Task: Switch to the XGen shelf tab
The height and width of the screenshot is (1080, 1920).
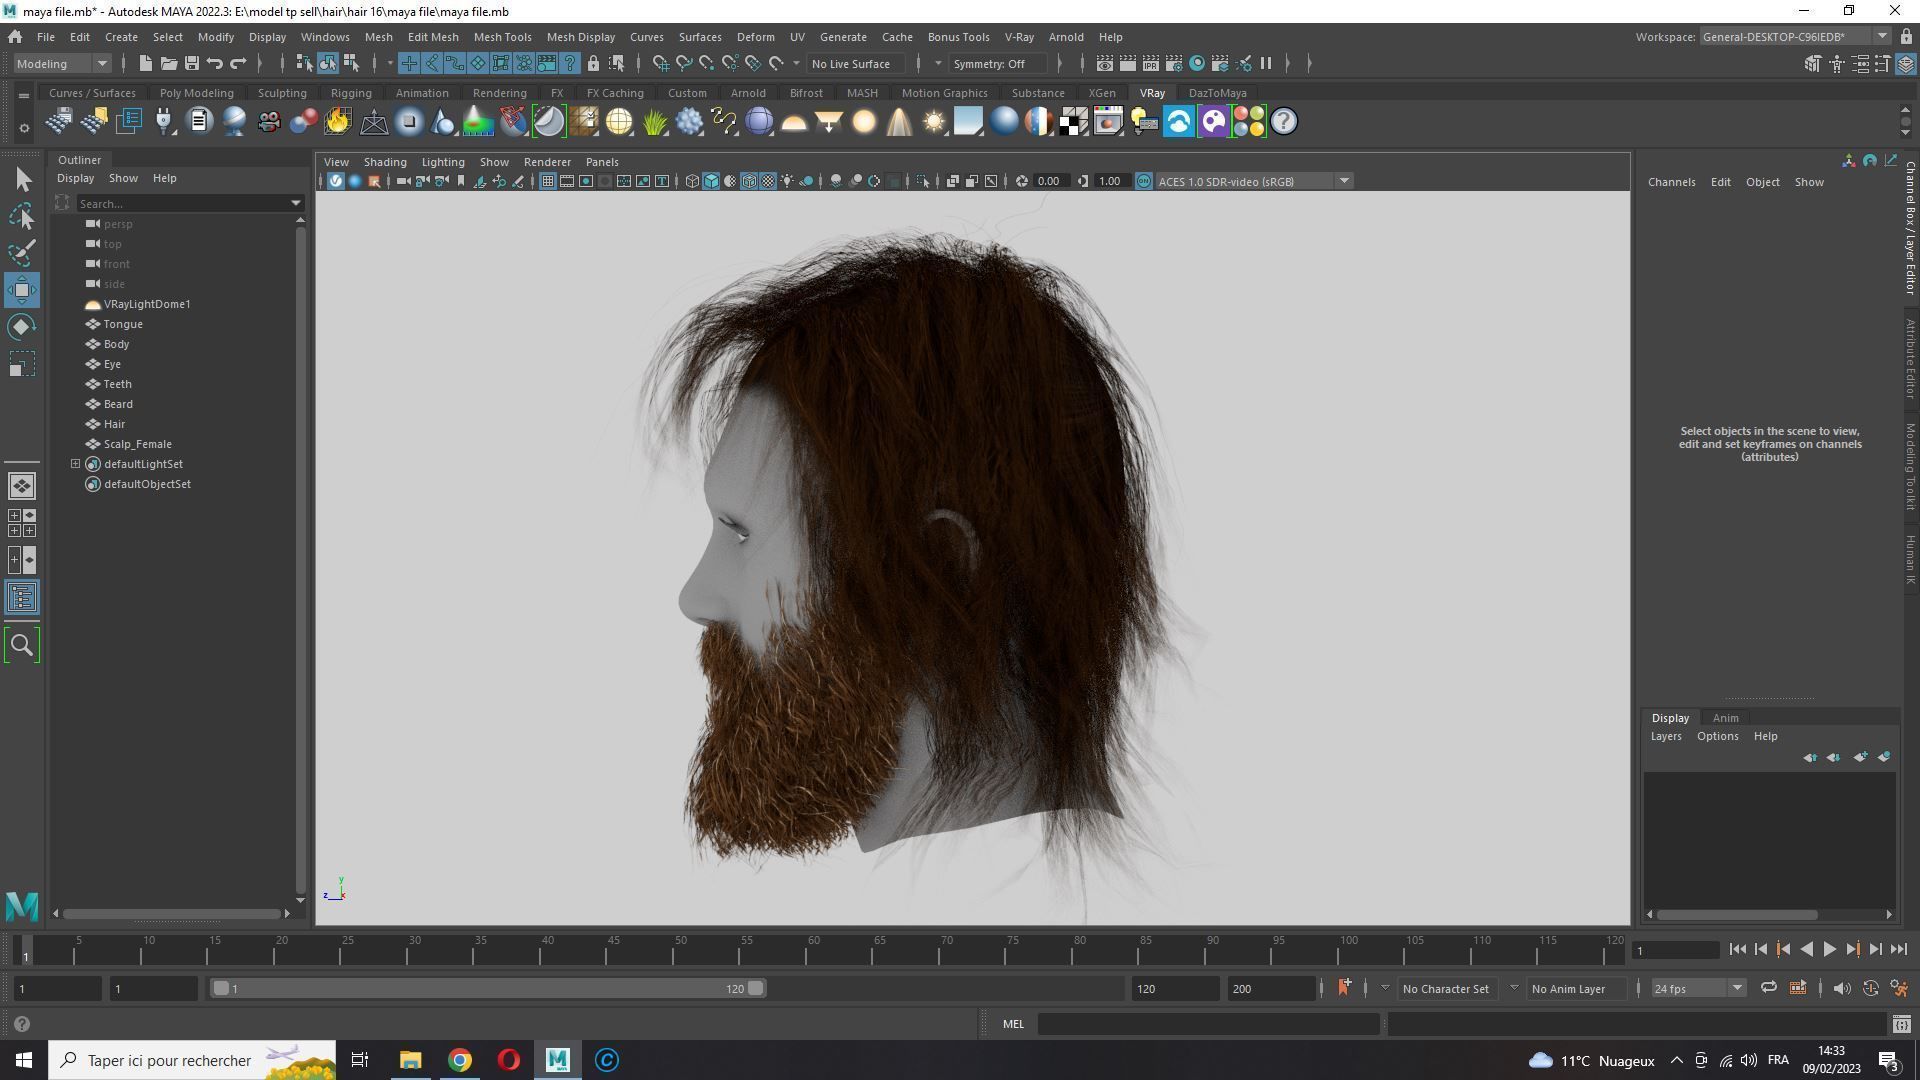Action: click(x=1101, y=93)
